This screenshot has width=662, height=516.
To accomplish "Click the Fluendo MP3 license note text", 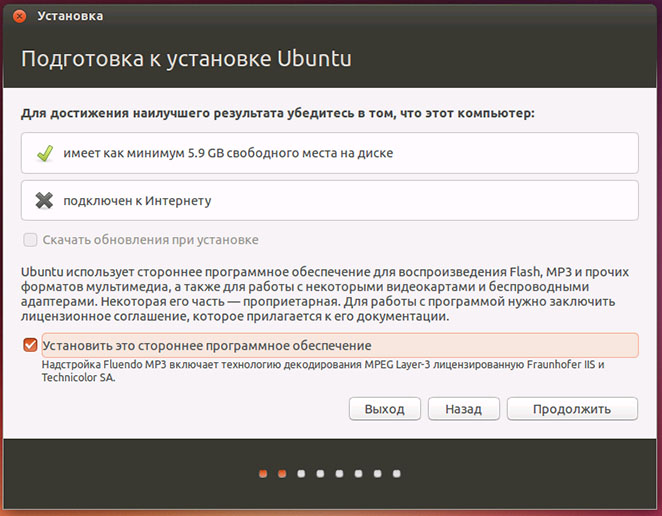I will 323,371.
